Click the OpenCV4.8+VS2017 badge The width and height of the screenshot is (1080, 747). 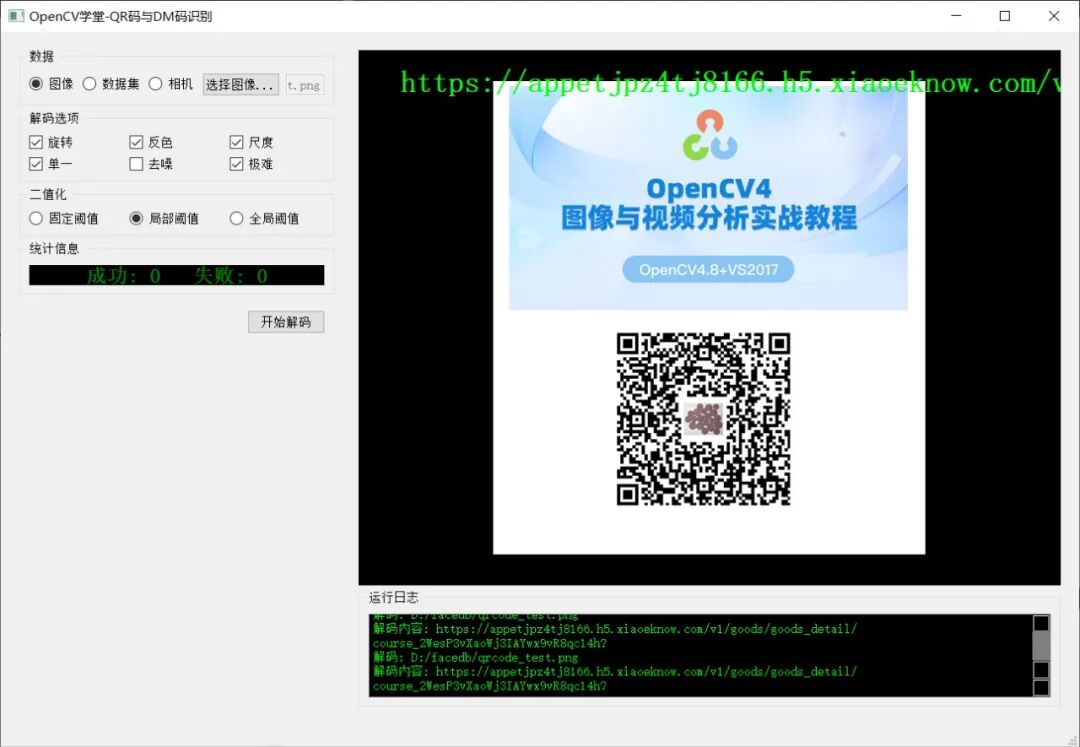click(x=708, y=269)
